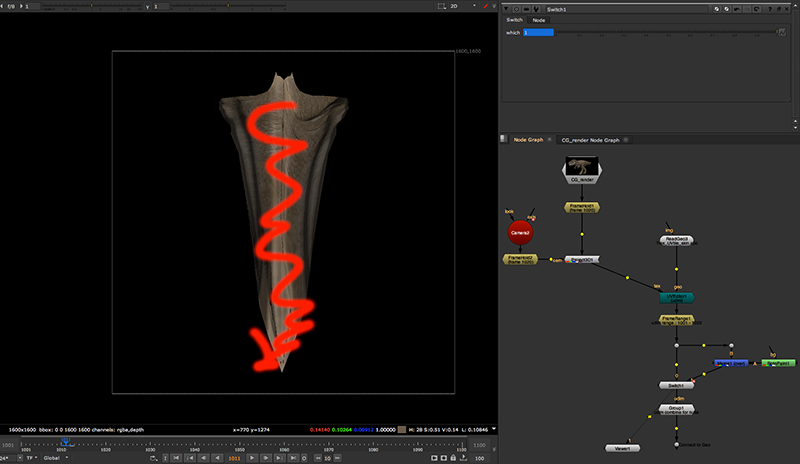Open the CG_render Node Graph tab
The image size is (800, 464).
pyautogui.click(x=590, y=140)
